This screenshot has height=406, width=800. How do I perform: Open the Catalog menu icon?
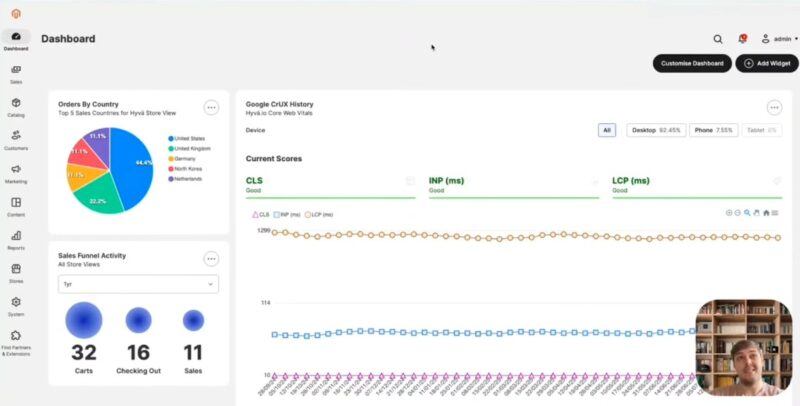(x=16, y=105)
